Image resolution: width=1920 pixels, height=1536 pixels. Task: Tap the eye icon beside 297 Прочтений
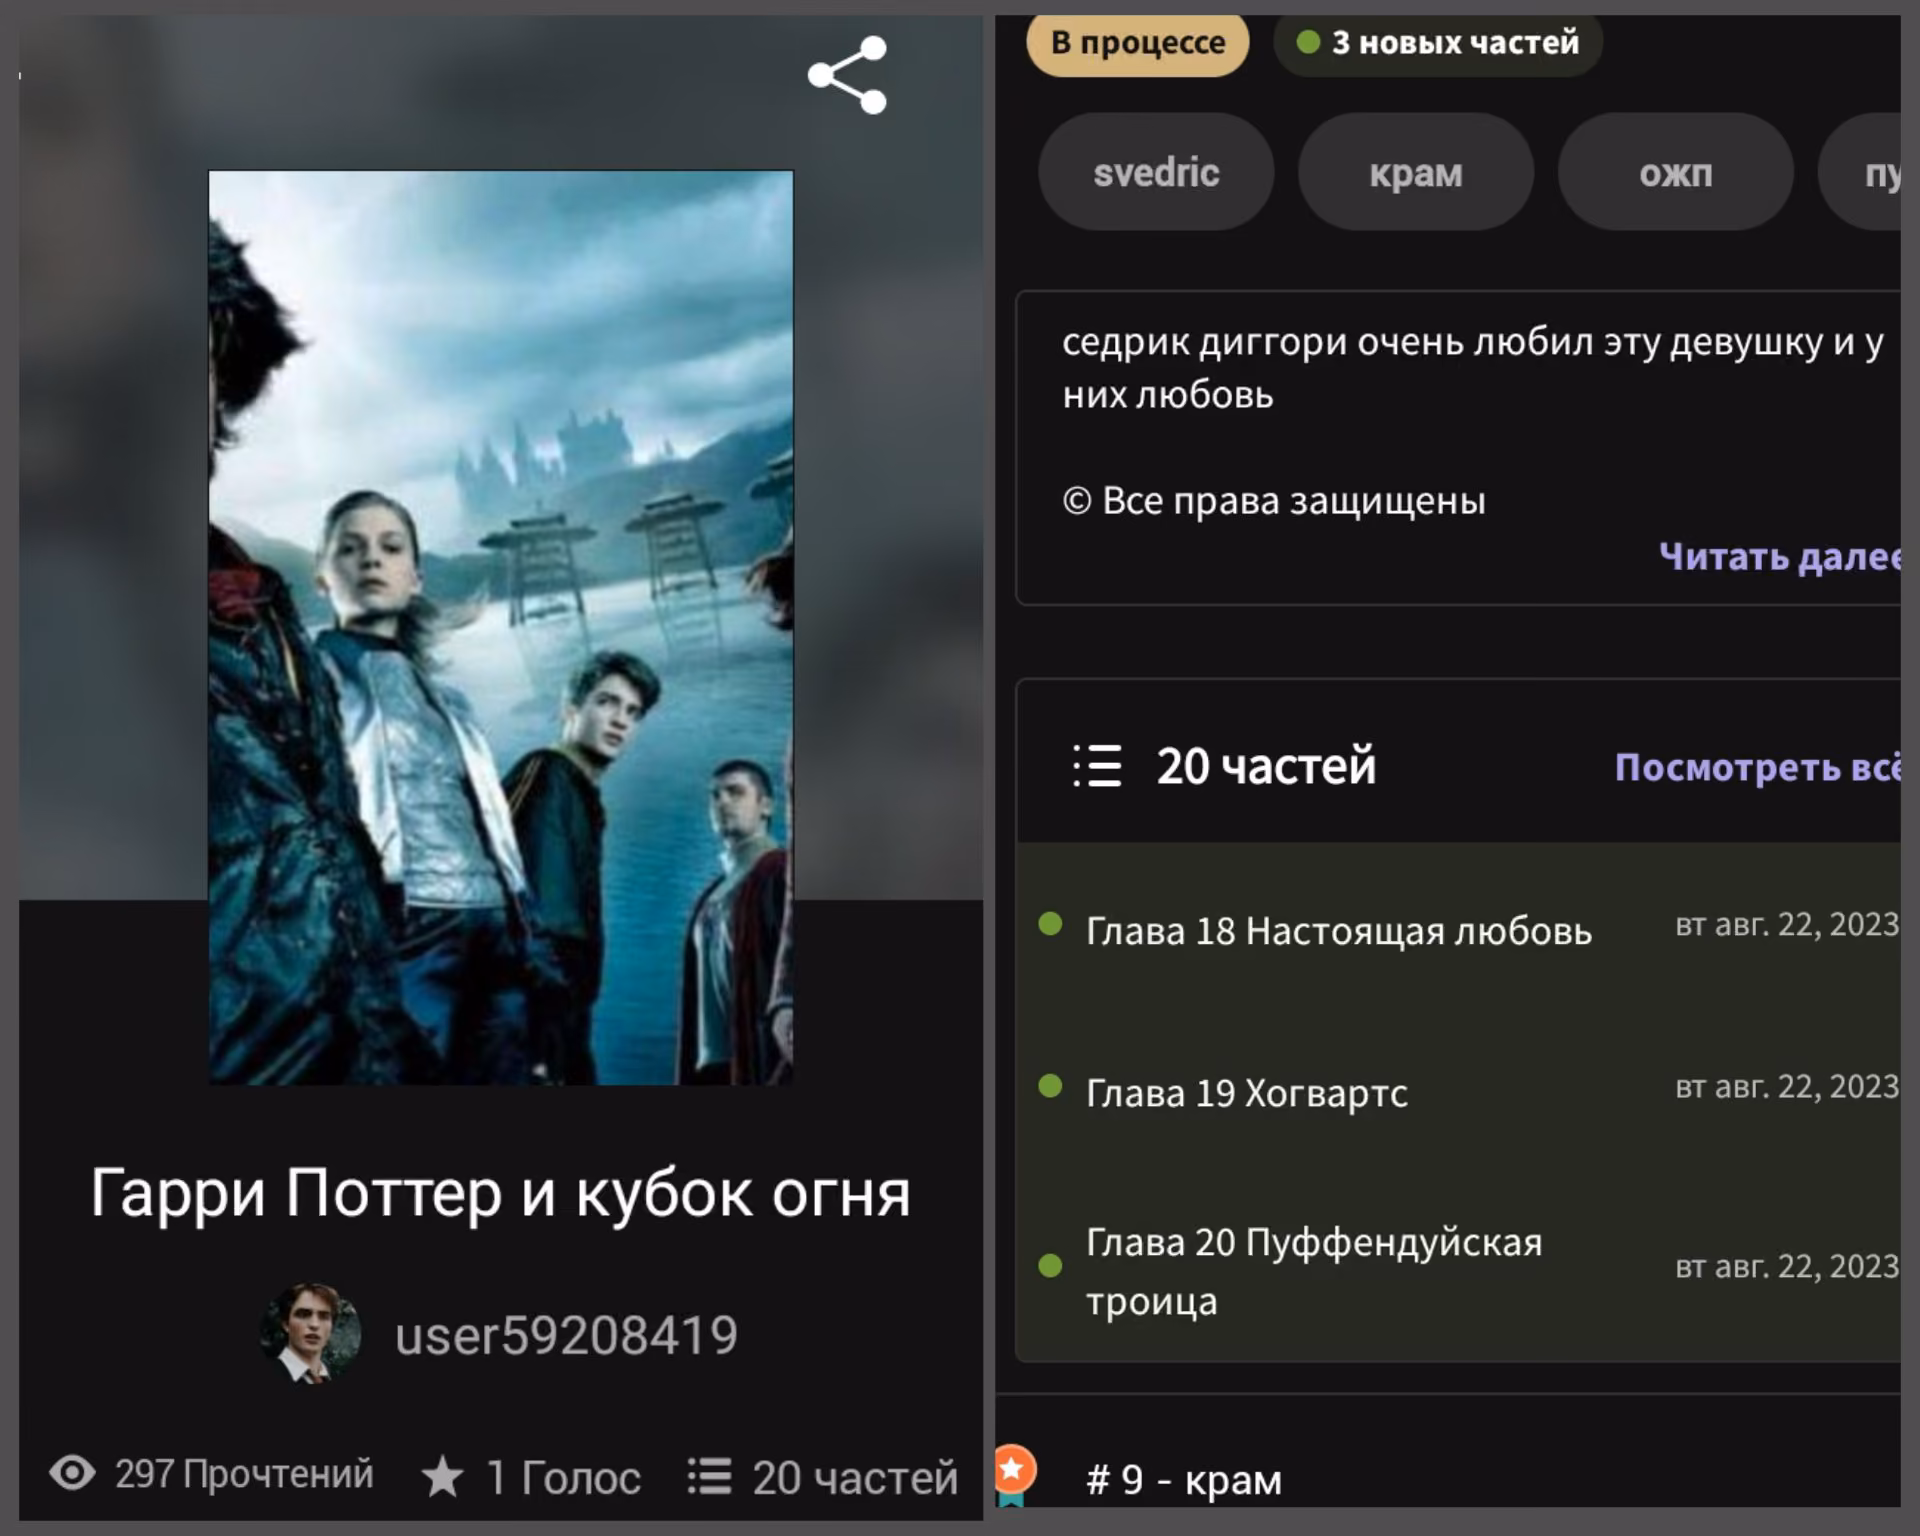pos(72,1473)
